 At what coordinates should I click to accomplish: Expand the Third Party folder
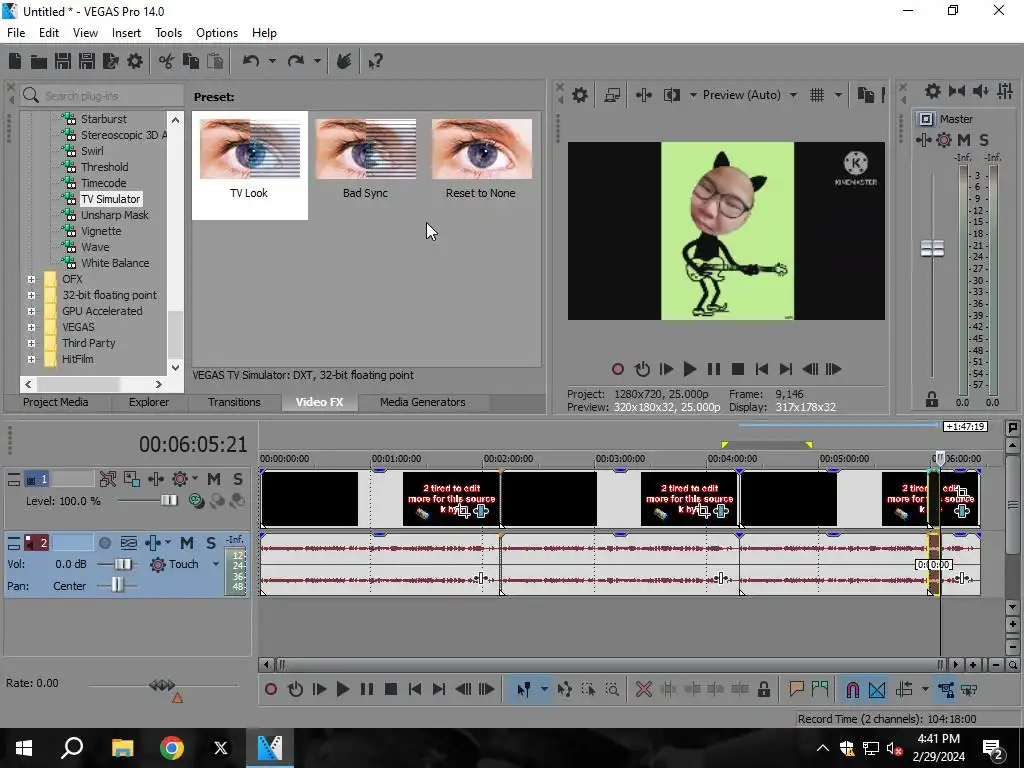click(x=31, y=343)
